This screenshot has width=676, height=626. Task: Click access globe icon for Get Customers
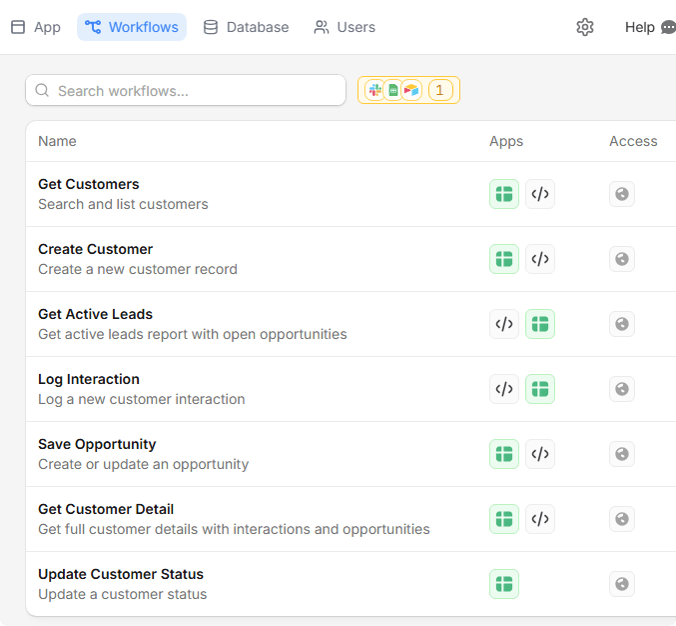pos(622,194)
